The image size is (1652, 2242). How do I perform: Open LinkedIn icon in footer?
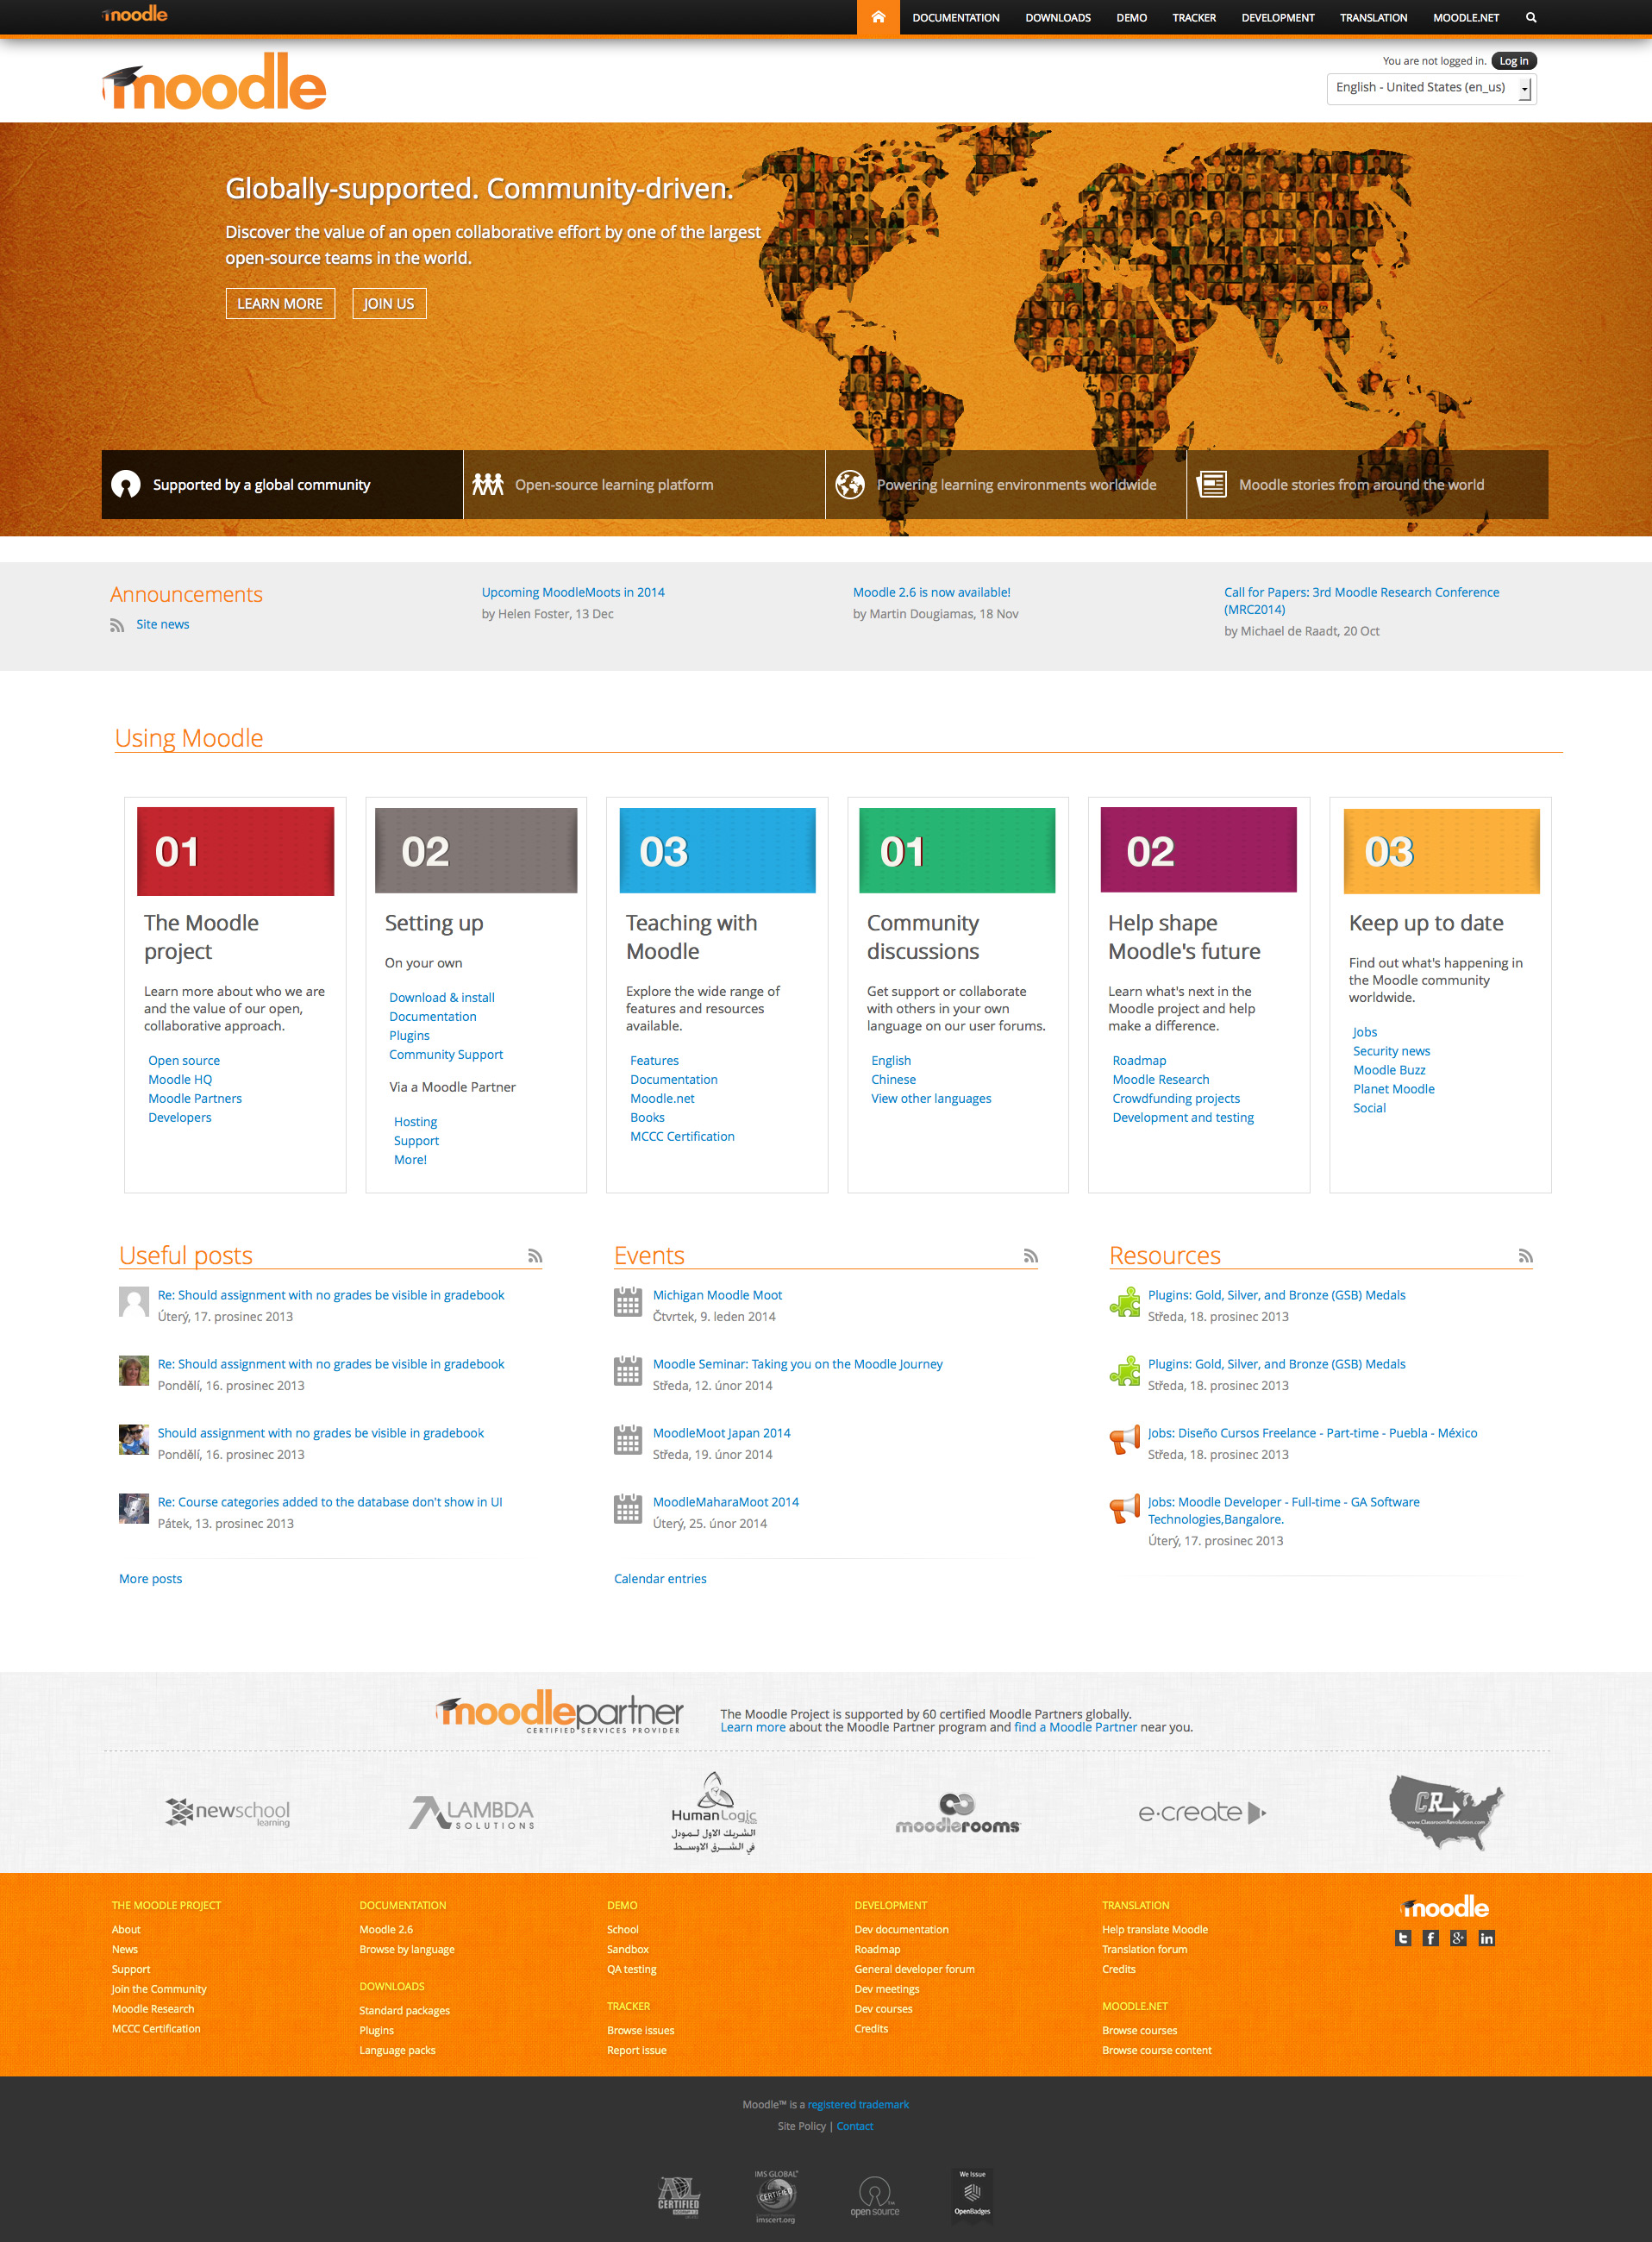[1487, 1938]
